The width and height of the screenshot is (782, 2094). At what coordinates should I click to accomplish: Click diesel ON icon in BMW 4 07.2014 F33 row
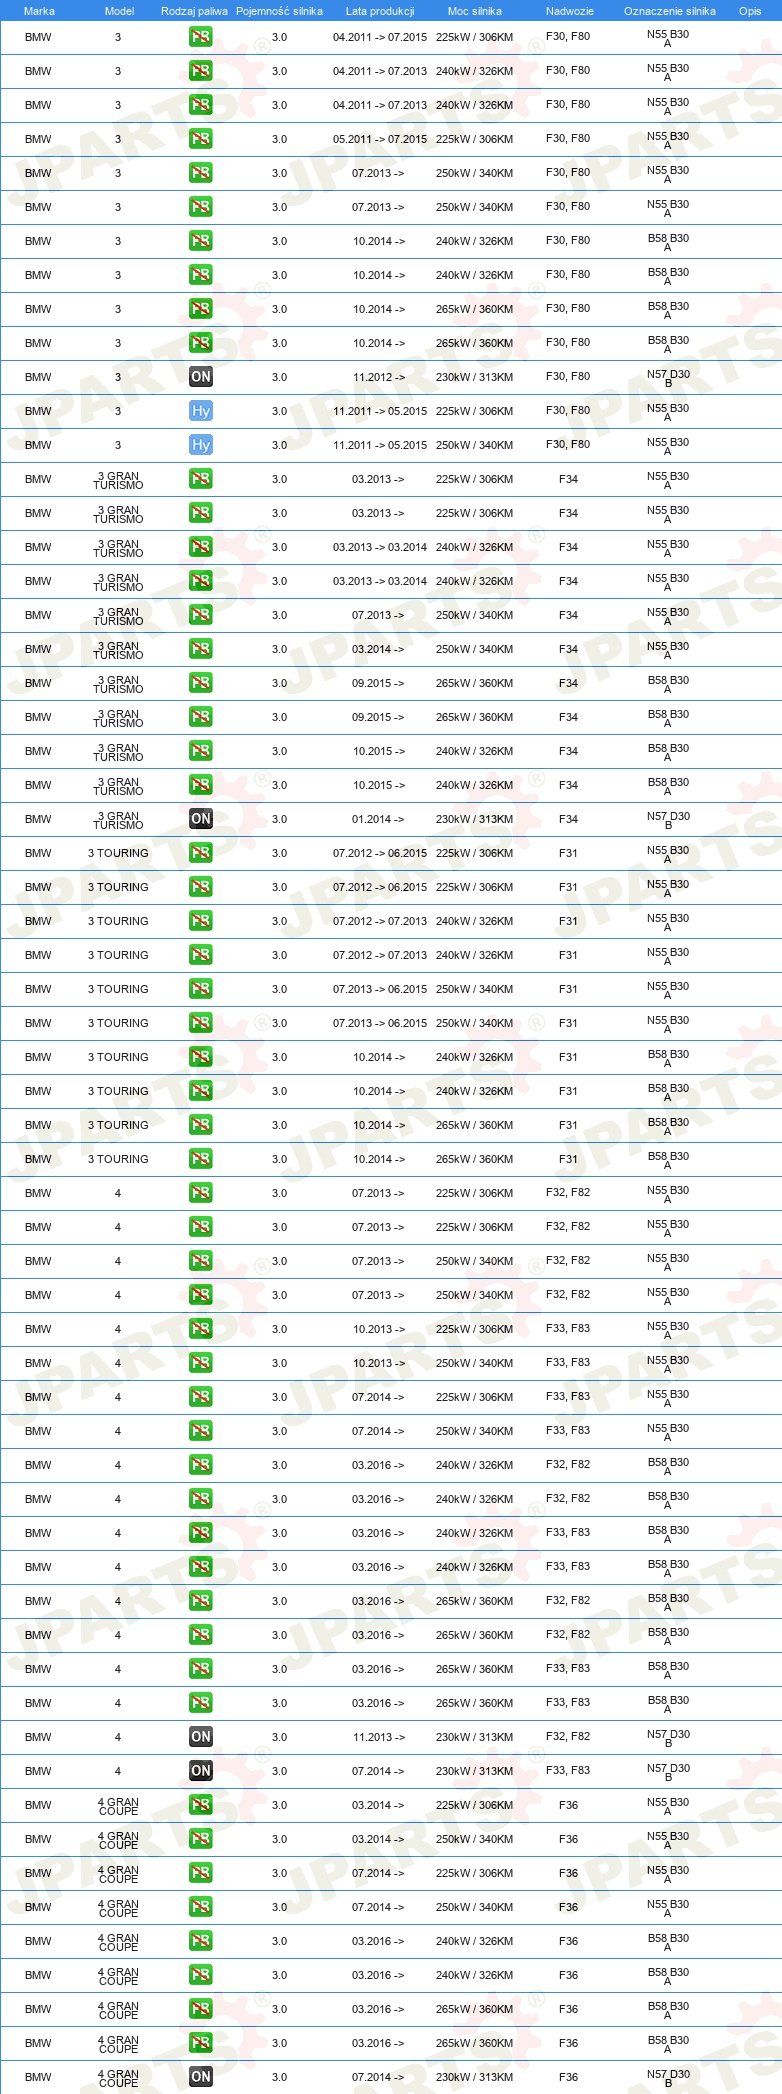201,1771
